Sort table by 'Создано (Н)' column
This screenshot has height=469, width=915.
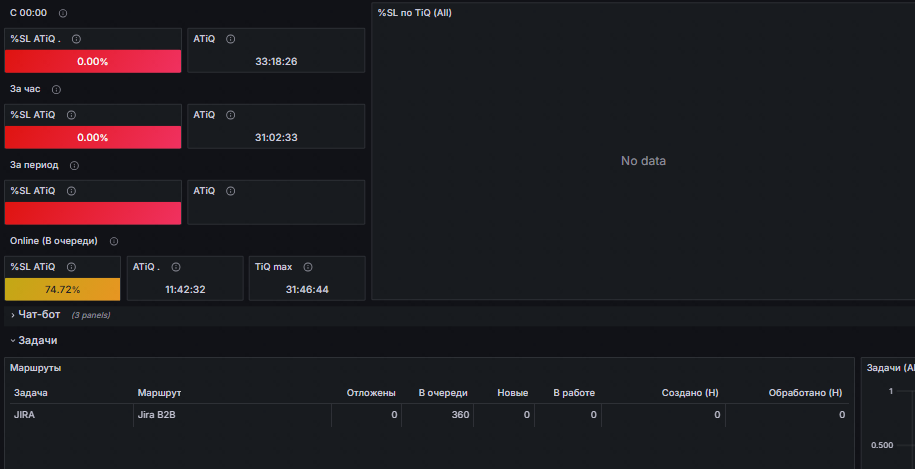coord(690,393)
